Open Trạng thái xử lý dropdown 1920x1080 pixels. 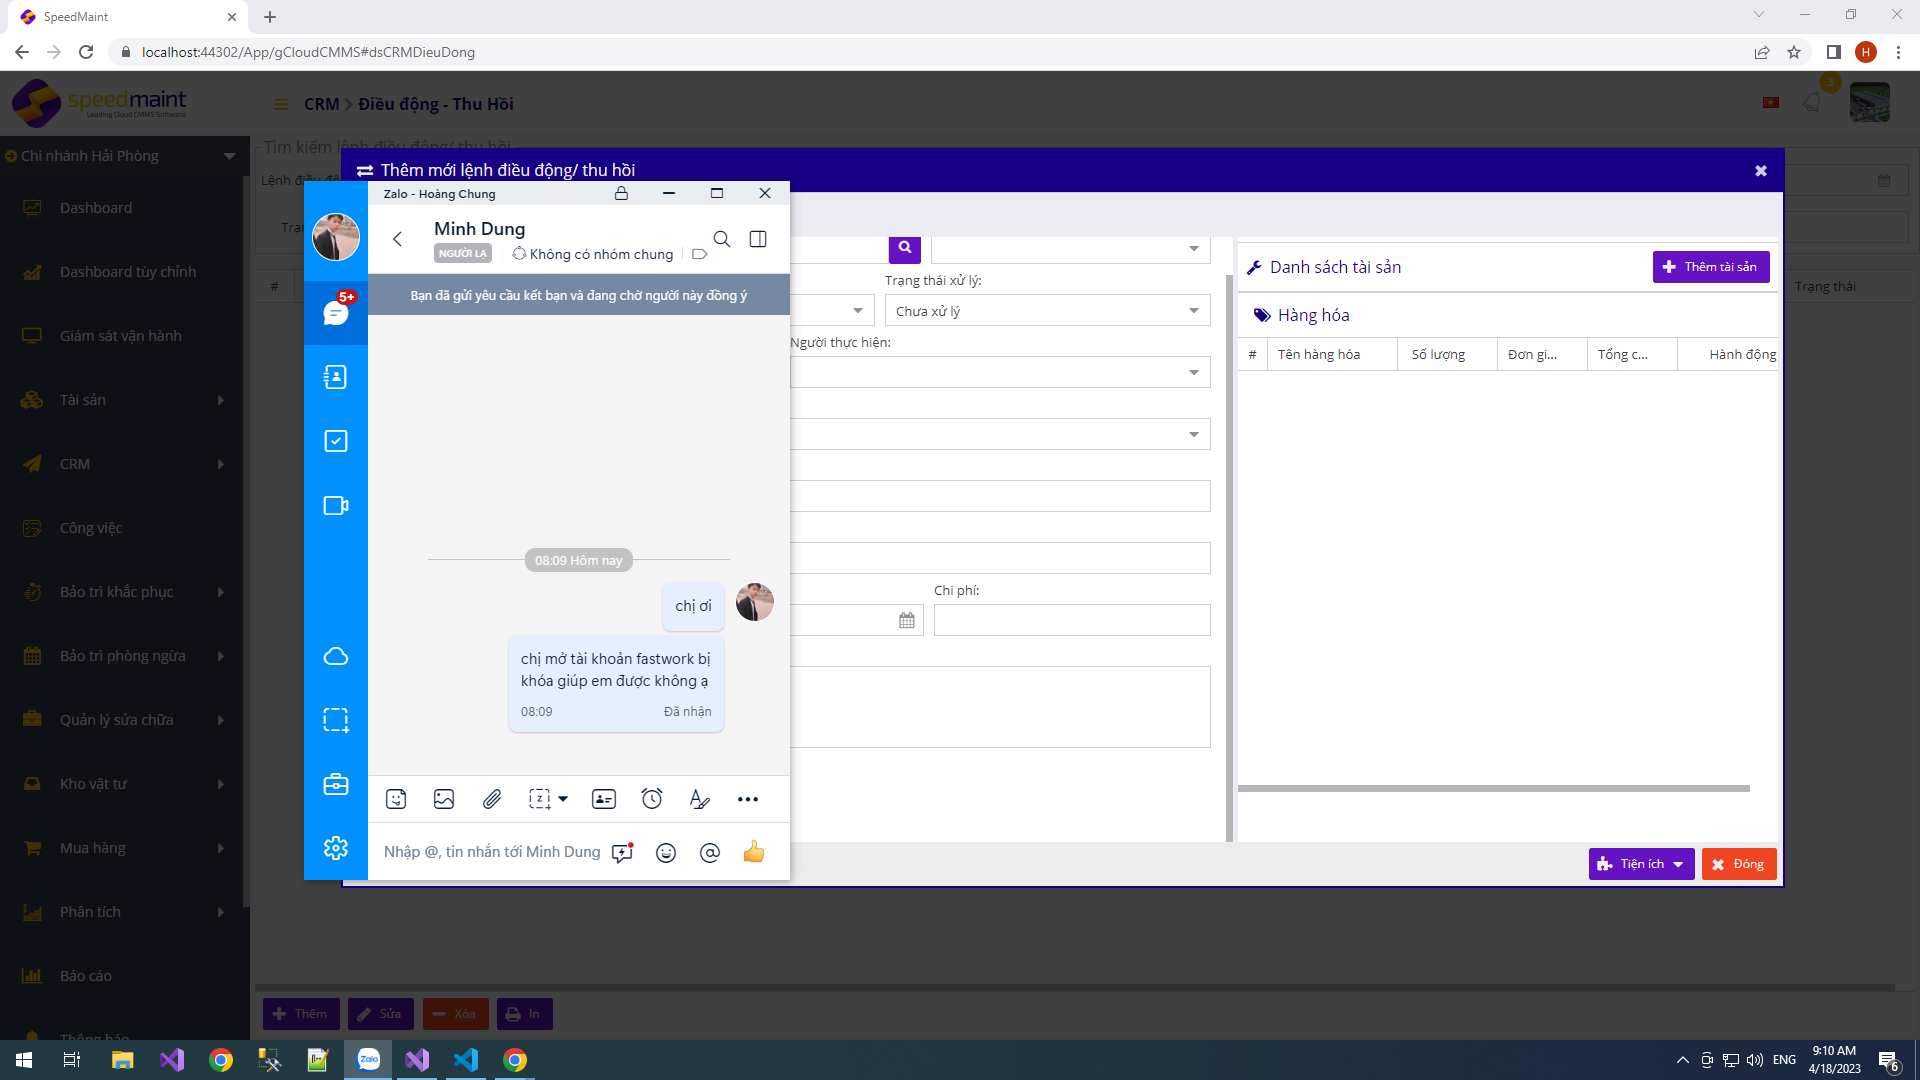click(x=1047, y=311)
